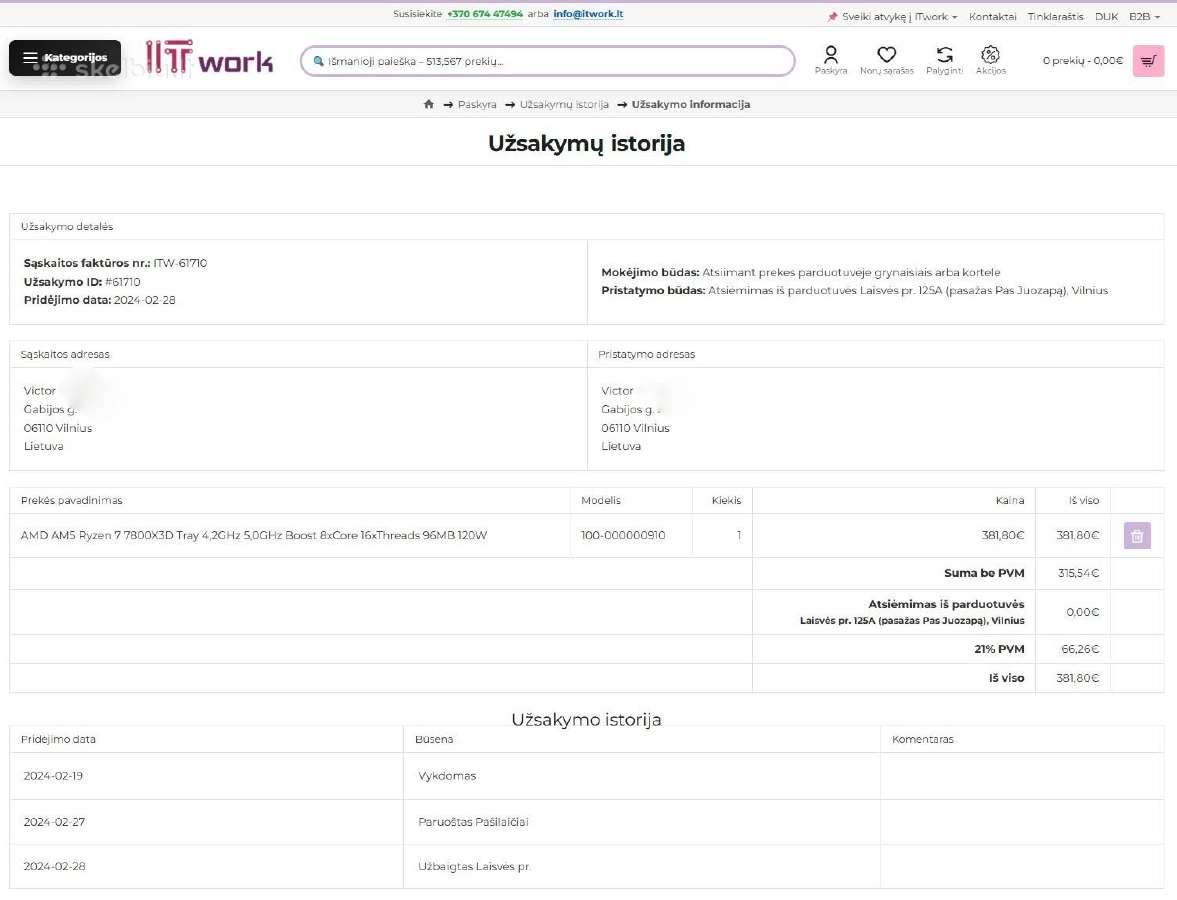Click the 'Paruoštas Pašilaičiai' status
The height and width of the screenshot is (900, 1177).
pyautogui.click(x=473, y=822)
